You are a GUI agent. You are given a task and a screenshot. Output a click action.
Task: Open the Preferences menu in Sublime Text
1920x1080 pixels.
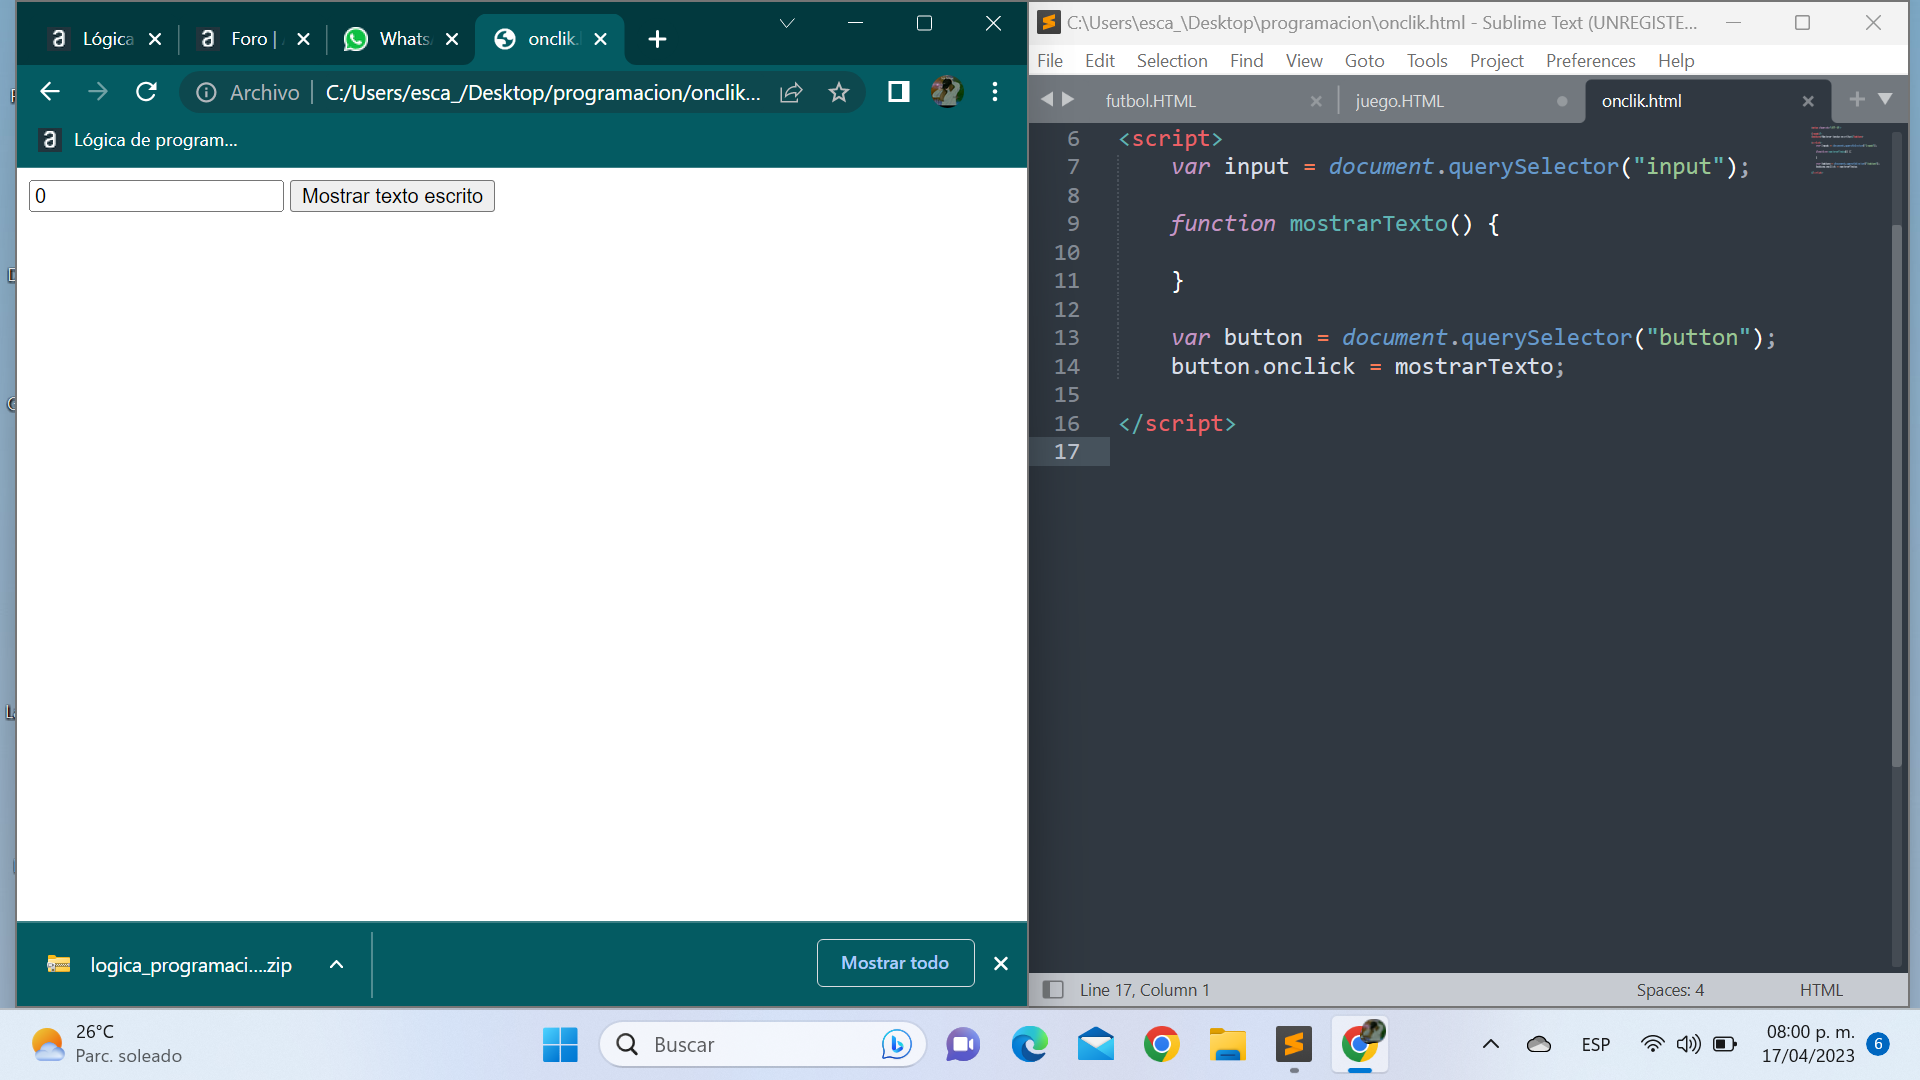(1590, 61)
